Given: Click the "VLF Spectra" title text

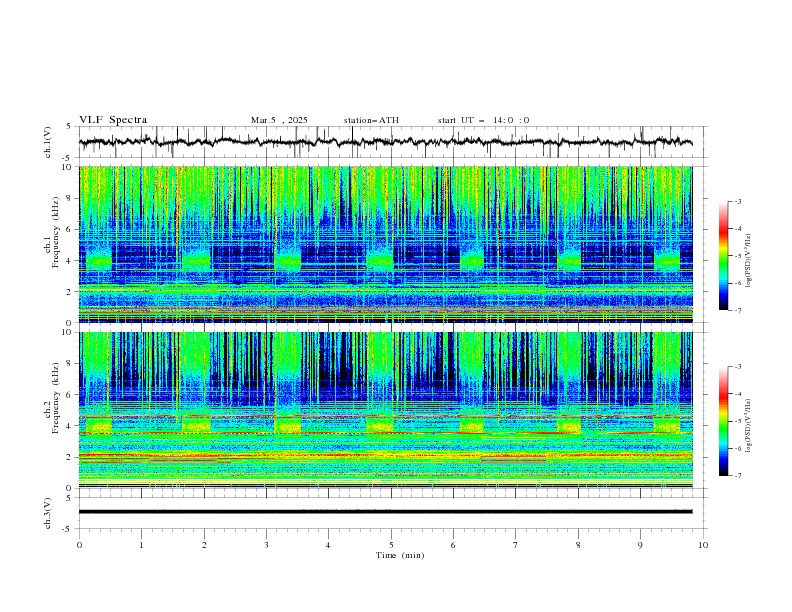Looking at the screenshot, I should [113, 120].
